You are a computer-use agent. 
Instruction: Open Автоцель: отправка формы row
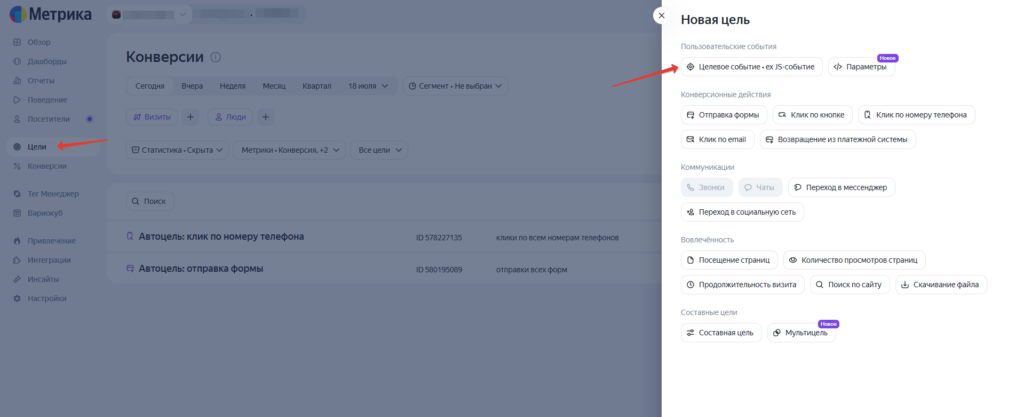(384, 269)
